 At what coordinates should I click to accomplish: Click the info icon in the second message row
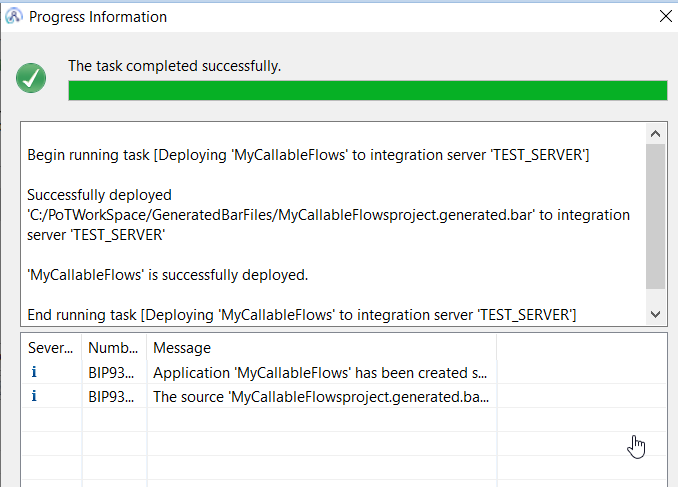[35, 396]
